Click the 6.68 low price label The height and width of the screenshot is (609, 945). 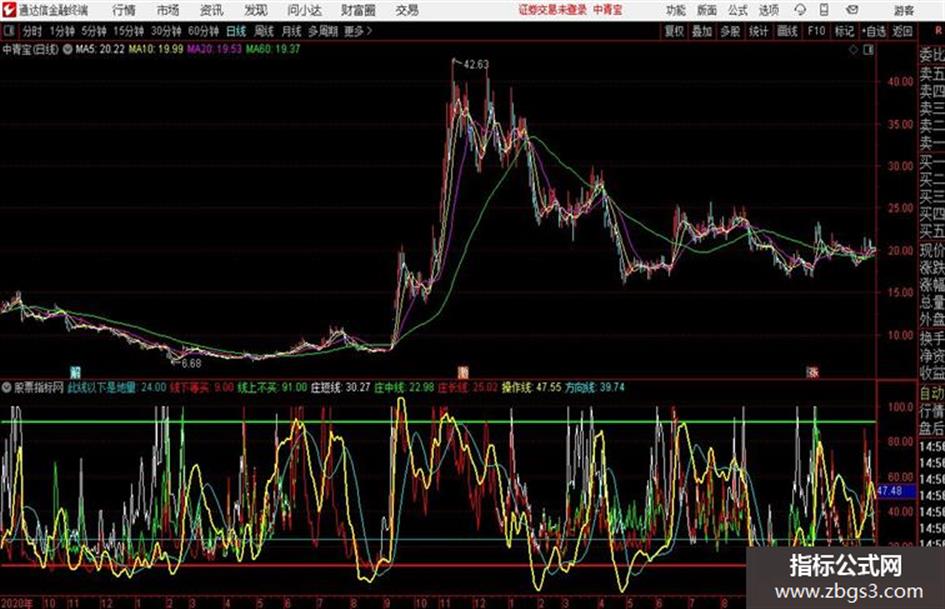coord(191,363)
